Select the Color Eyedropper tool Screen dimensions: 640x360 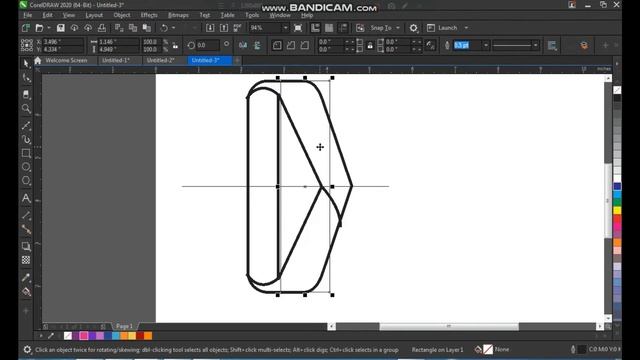(x=26, y=278)
